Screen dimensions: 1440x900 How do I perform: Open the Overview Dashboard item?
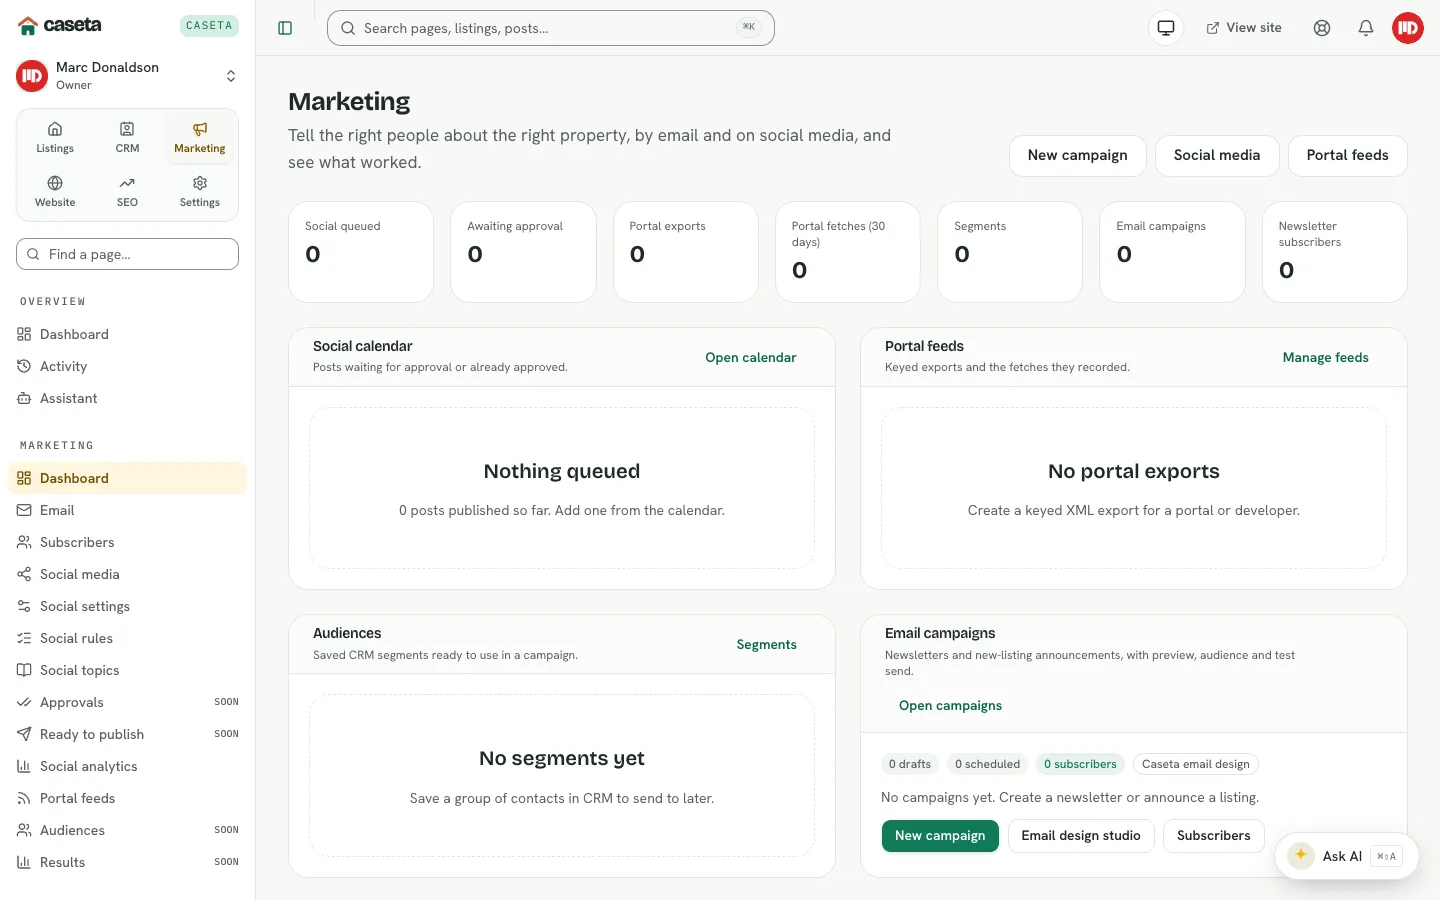coord(127,334)
